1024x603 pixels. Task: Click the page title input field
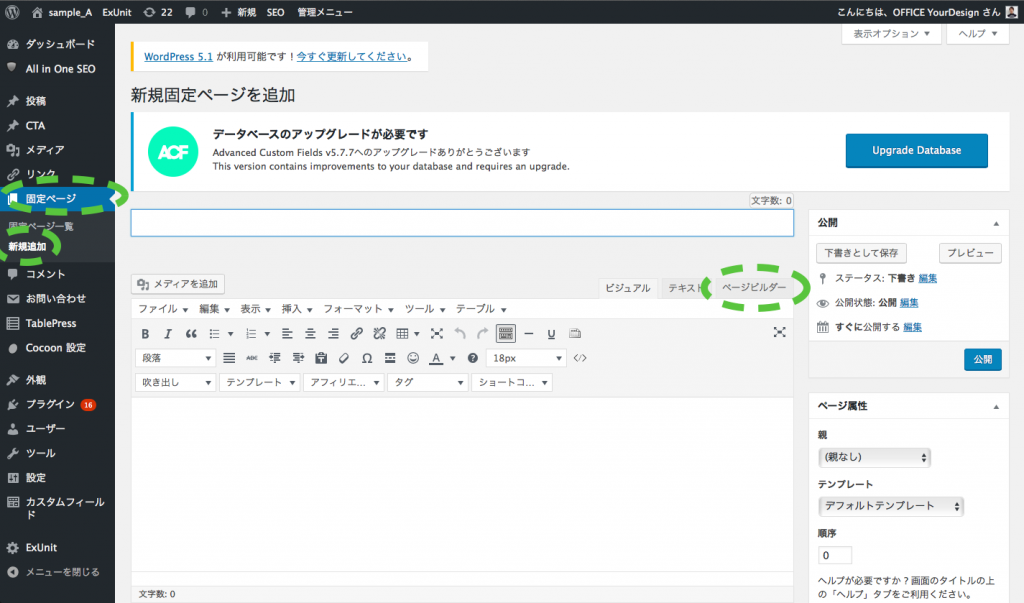(466, 223)
